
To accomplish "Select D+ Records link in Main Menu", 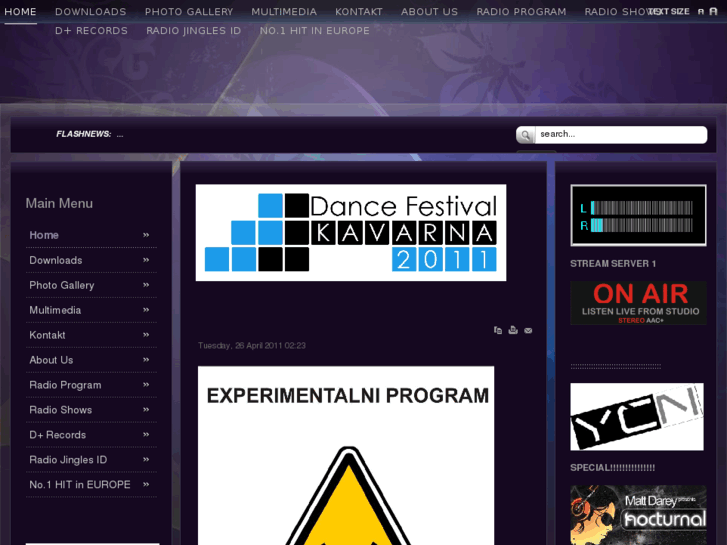I will tap(57, 435).
